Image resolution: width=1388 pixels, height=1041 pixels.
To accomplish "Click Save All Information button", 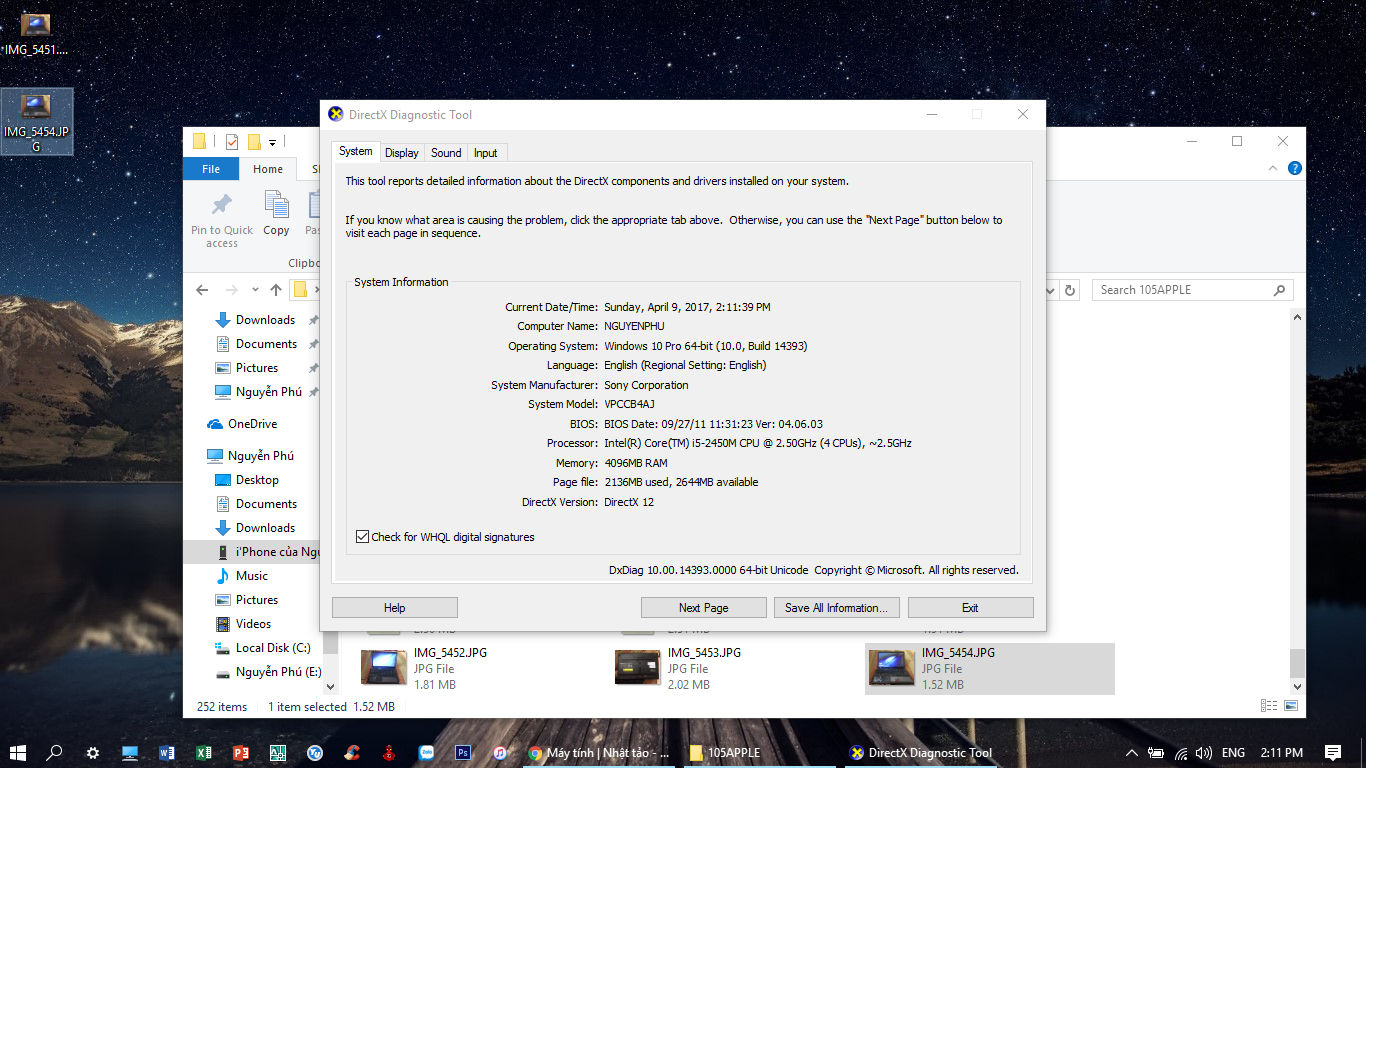I will click(x=837, y=608).
